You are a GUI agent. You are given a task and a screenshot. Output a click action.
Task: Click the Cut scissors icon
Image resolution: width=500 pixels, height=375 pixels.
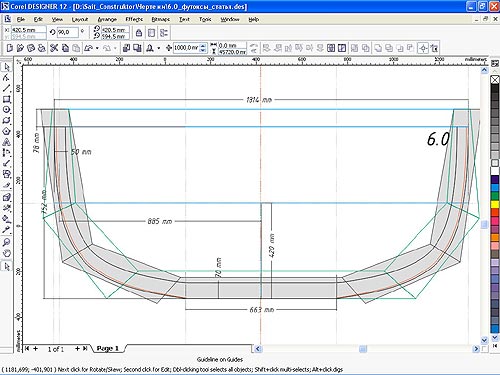click(54, 48)
